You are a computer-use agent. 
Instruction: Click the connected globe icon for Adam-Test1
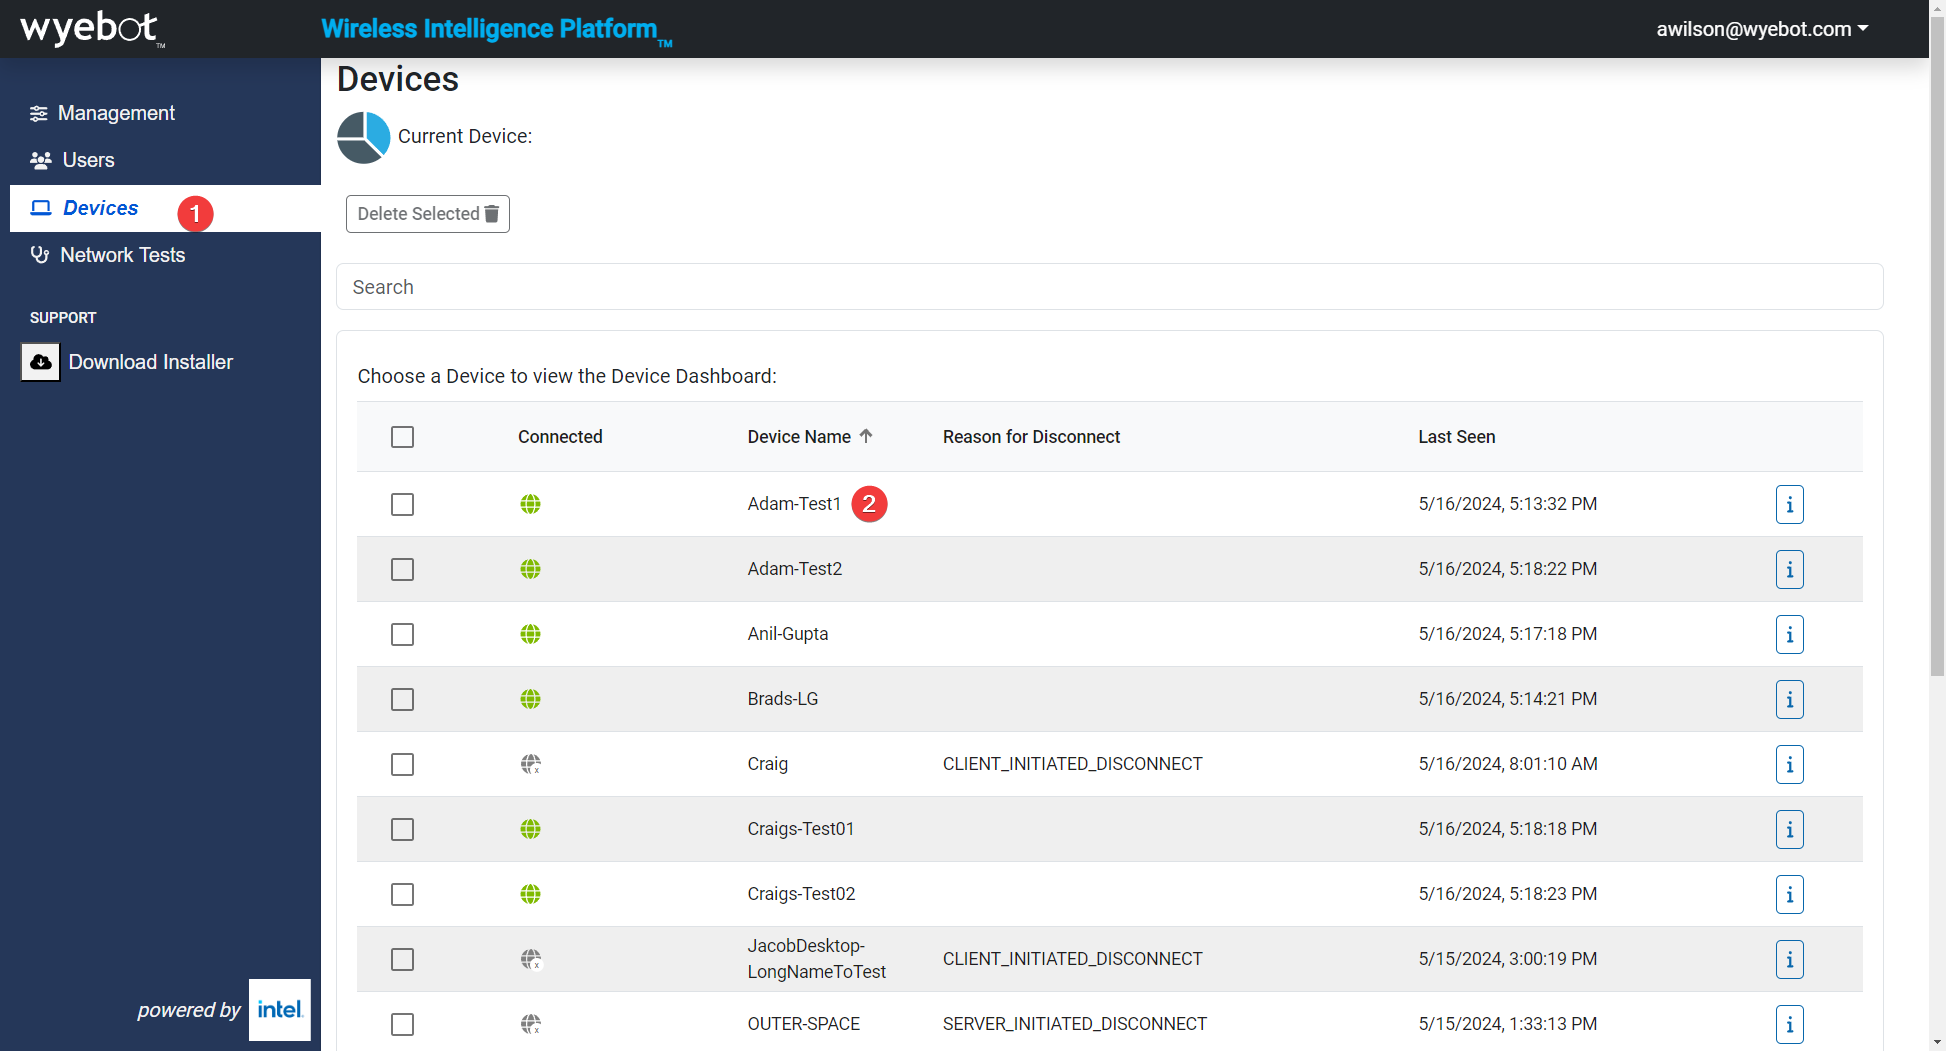[530, 504]
